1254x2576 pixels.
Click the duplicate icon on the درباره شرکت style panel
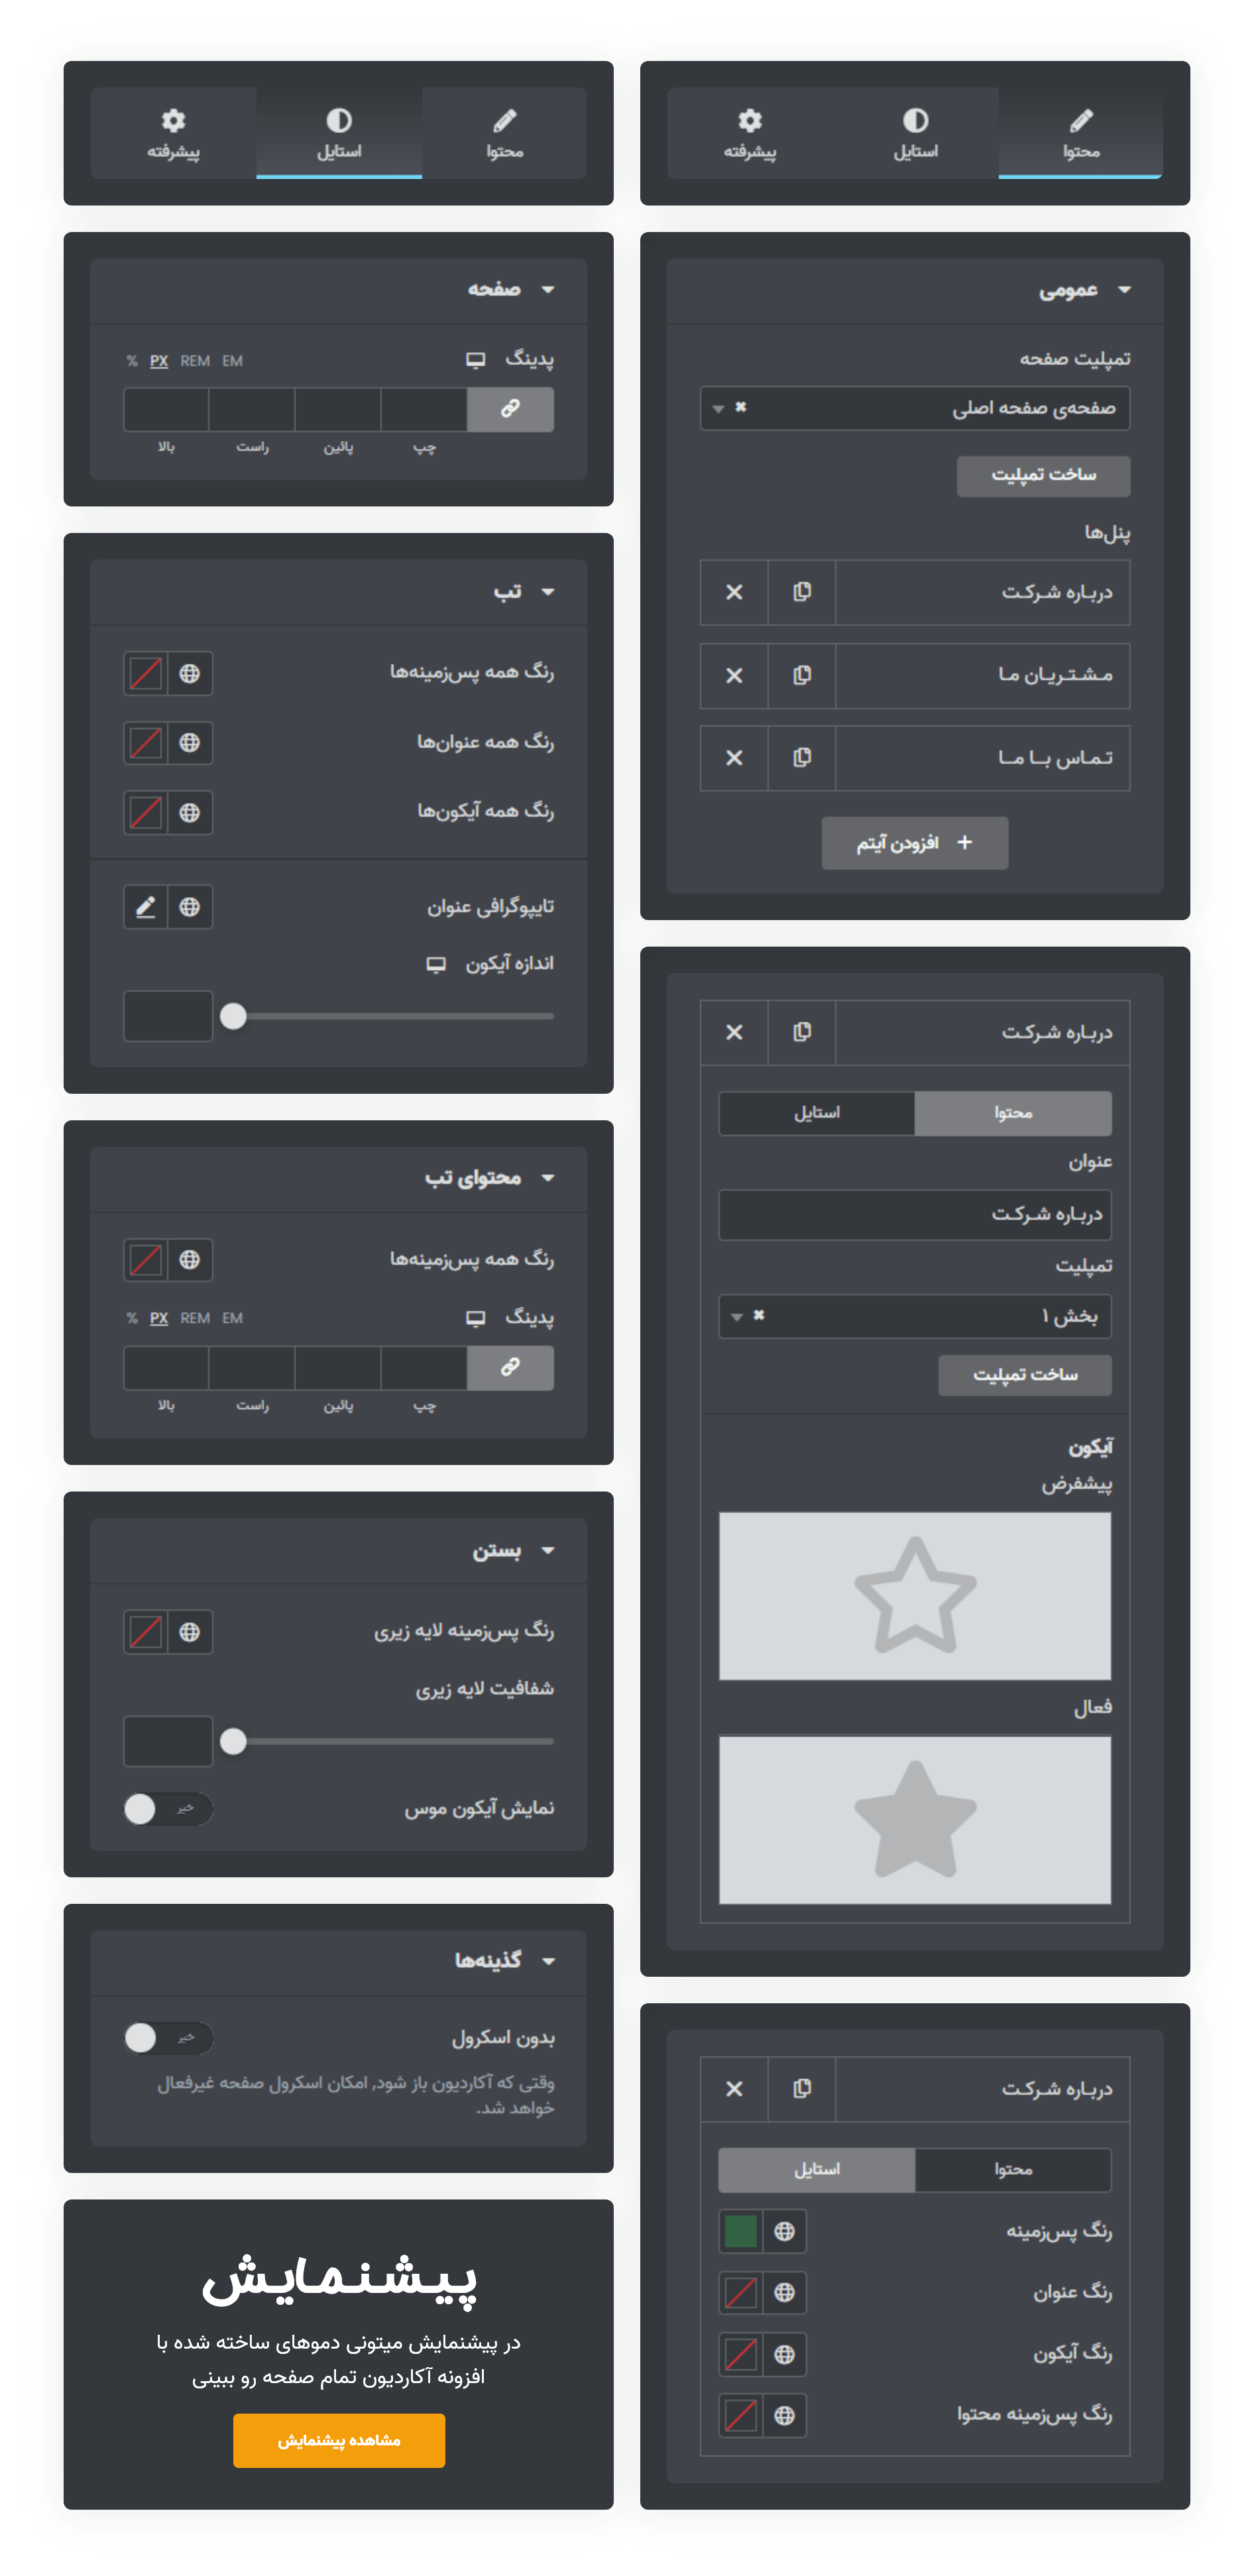click(x=801, y=2088)
